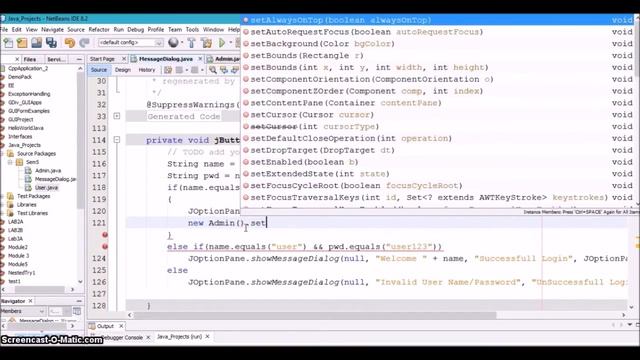Screen dimensions: 640x360
Task: Open the Profile menu
Action: tap(156, 30)
